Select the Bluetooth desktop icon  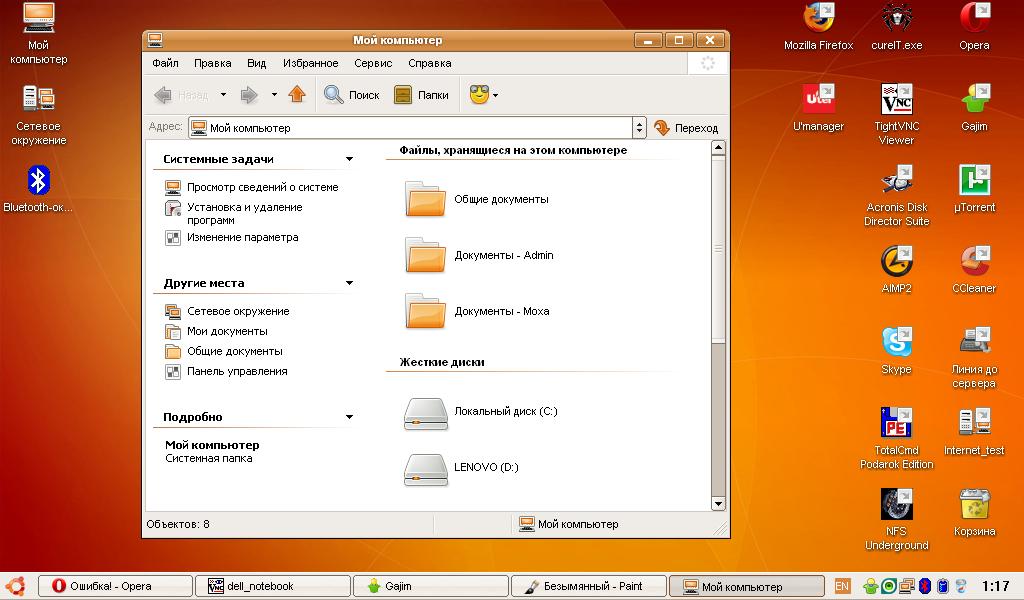point(39,189)
